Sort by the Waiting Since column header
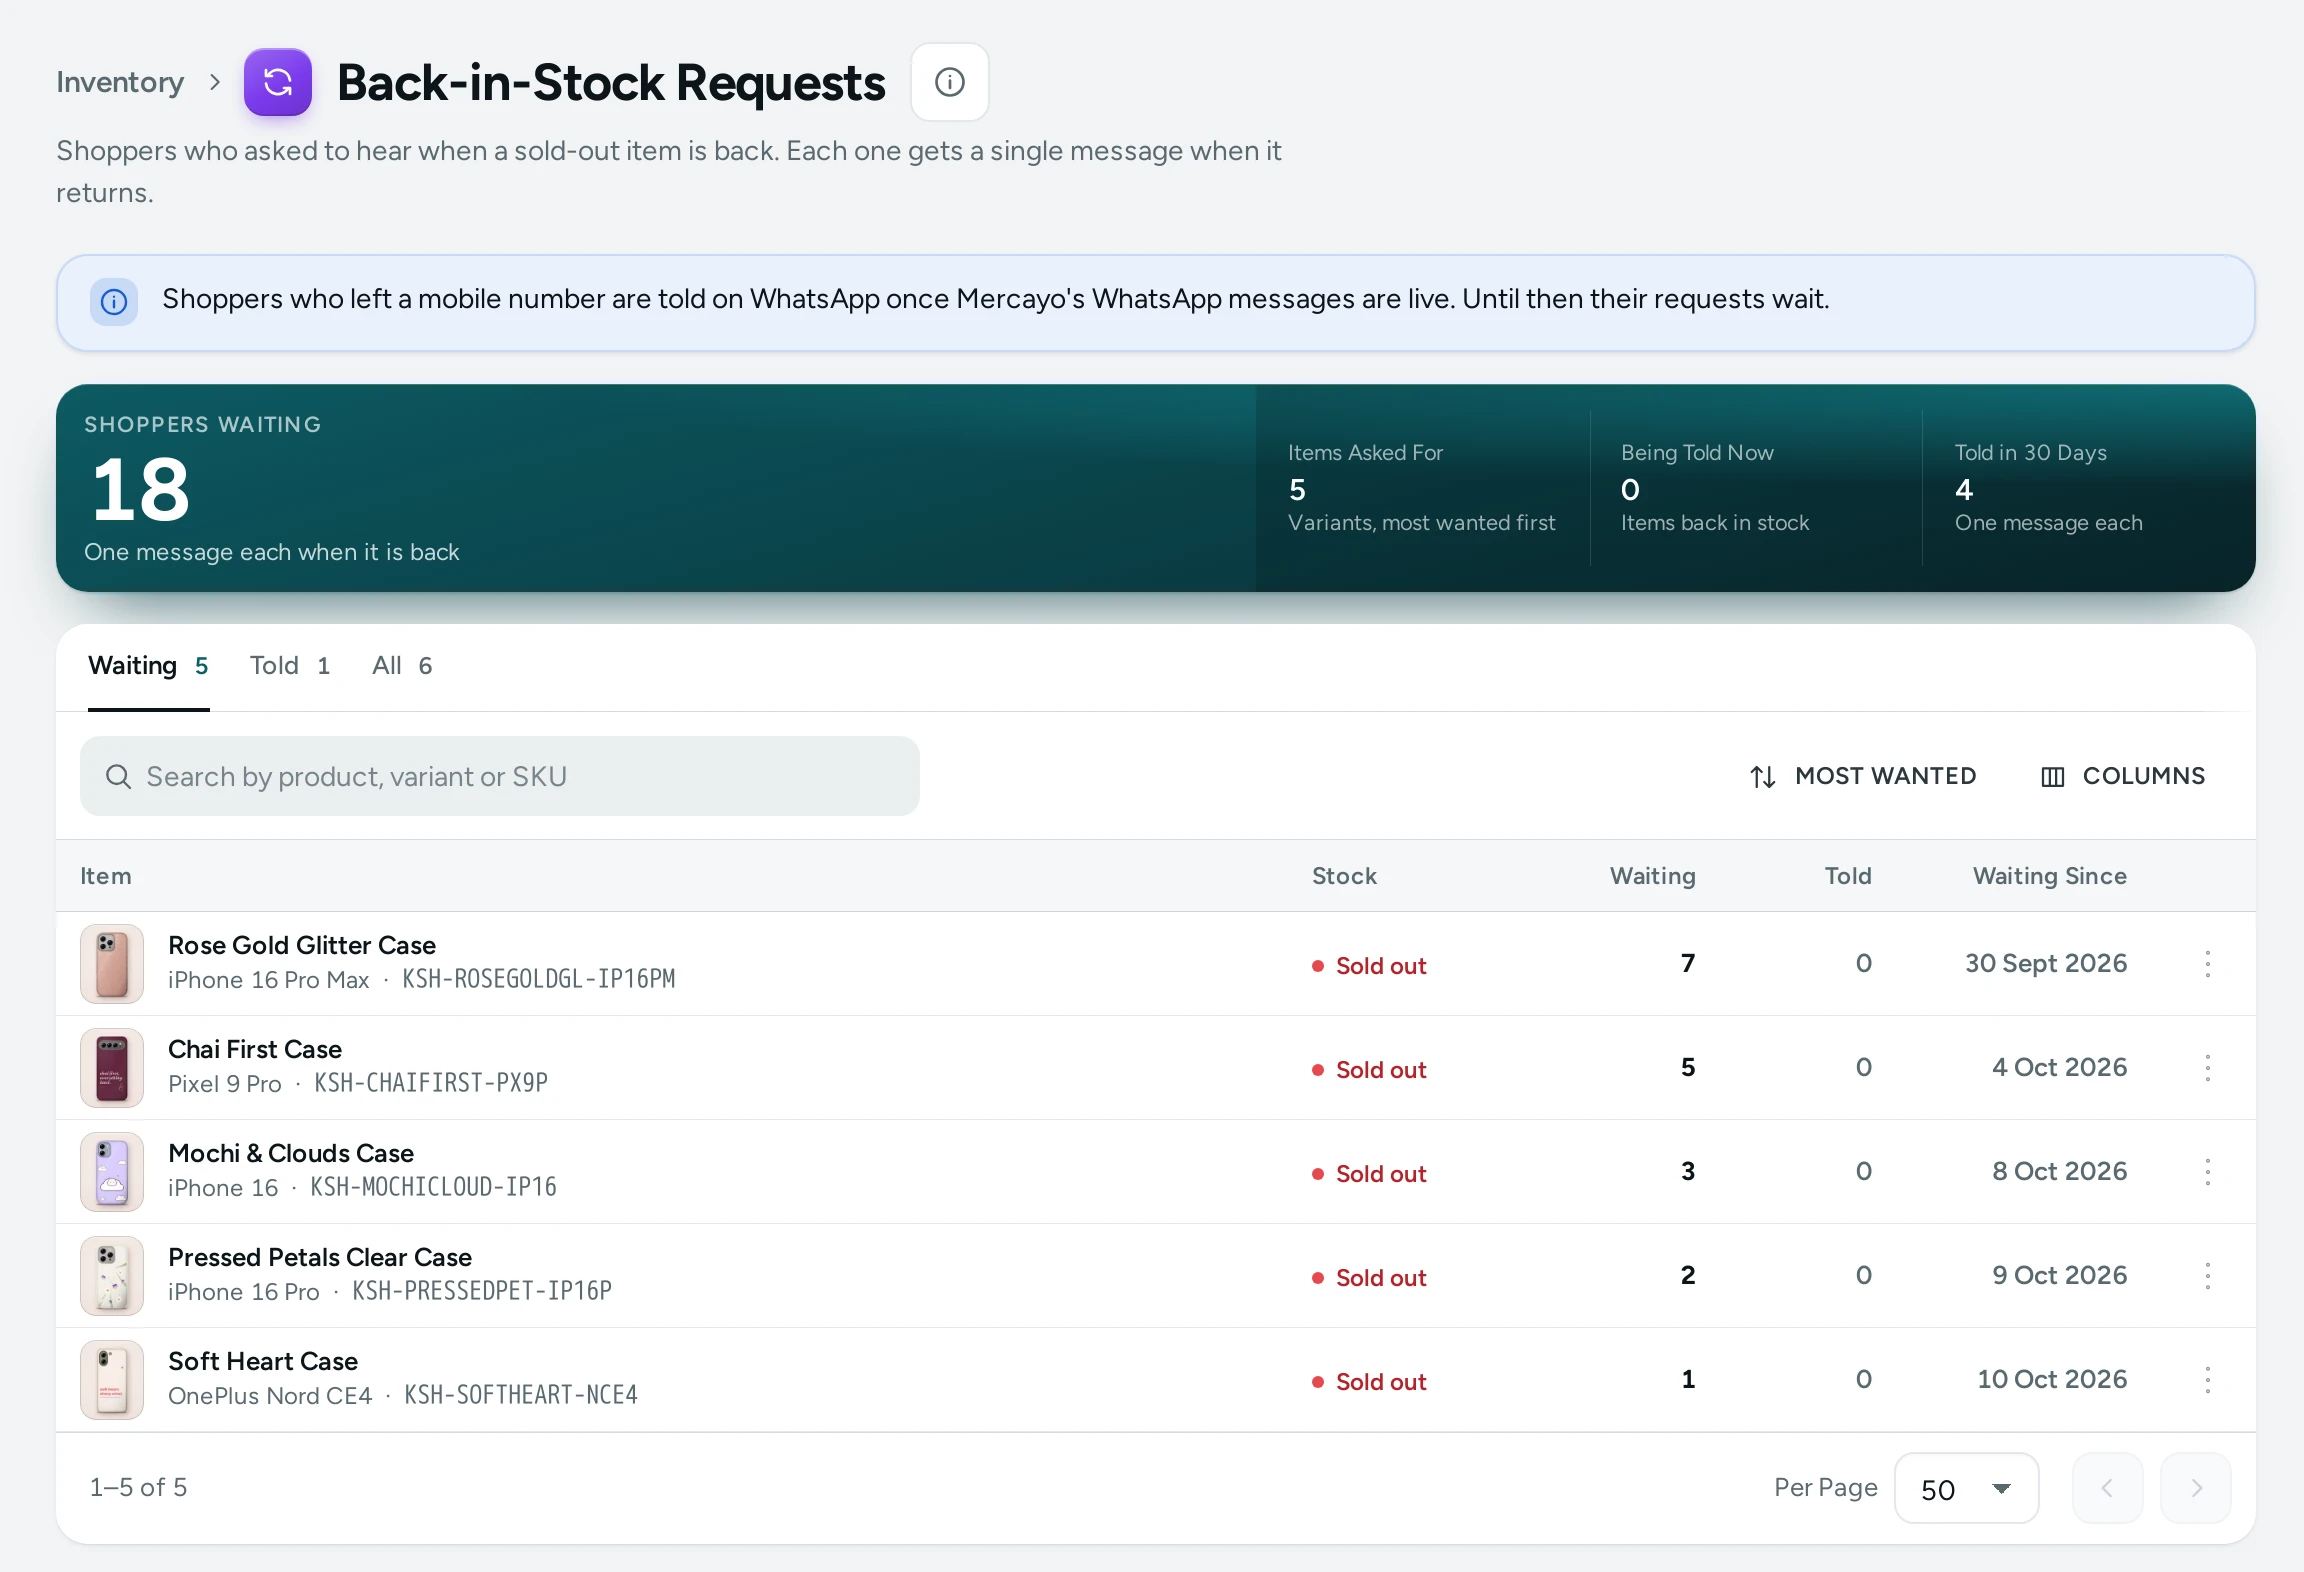Screen dimensions: 2304x1572 coord(2049,876)
